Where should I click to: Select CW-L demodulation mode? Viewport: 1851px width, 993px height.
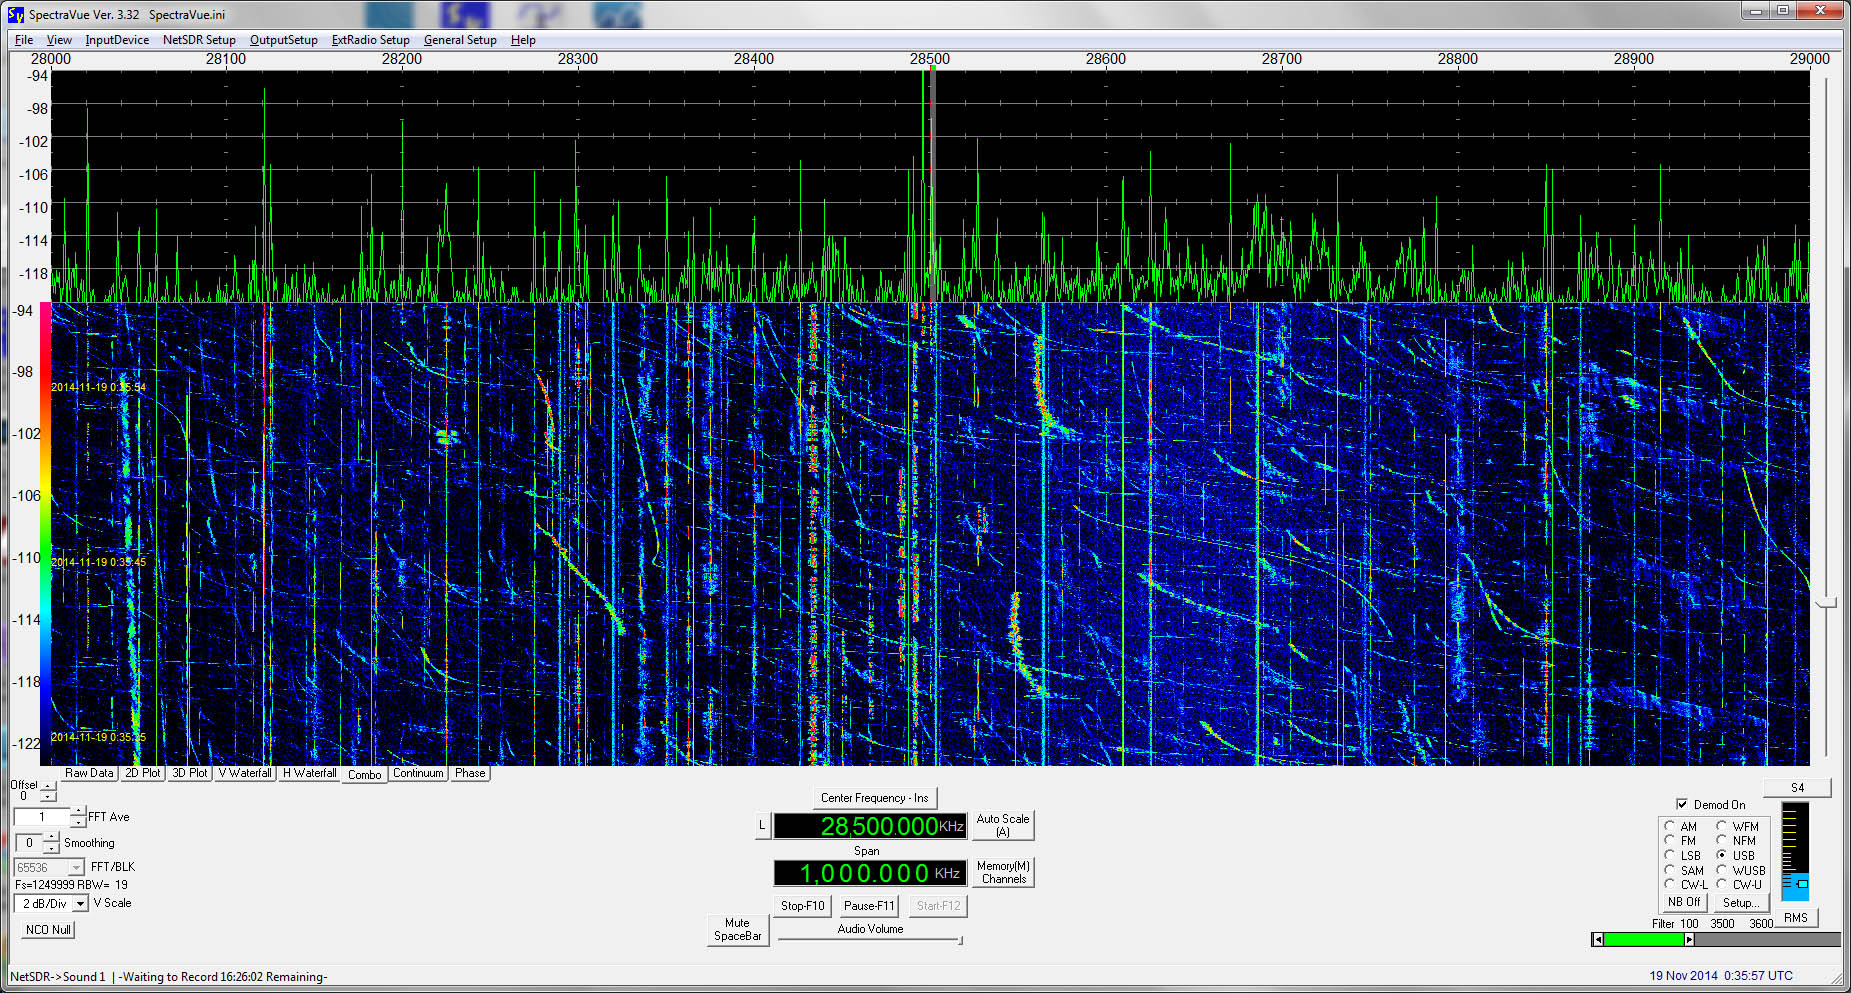1669,884
